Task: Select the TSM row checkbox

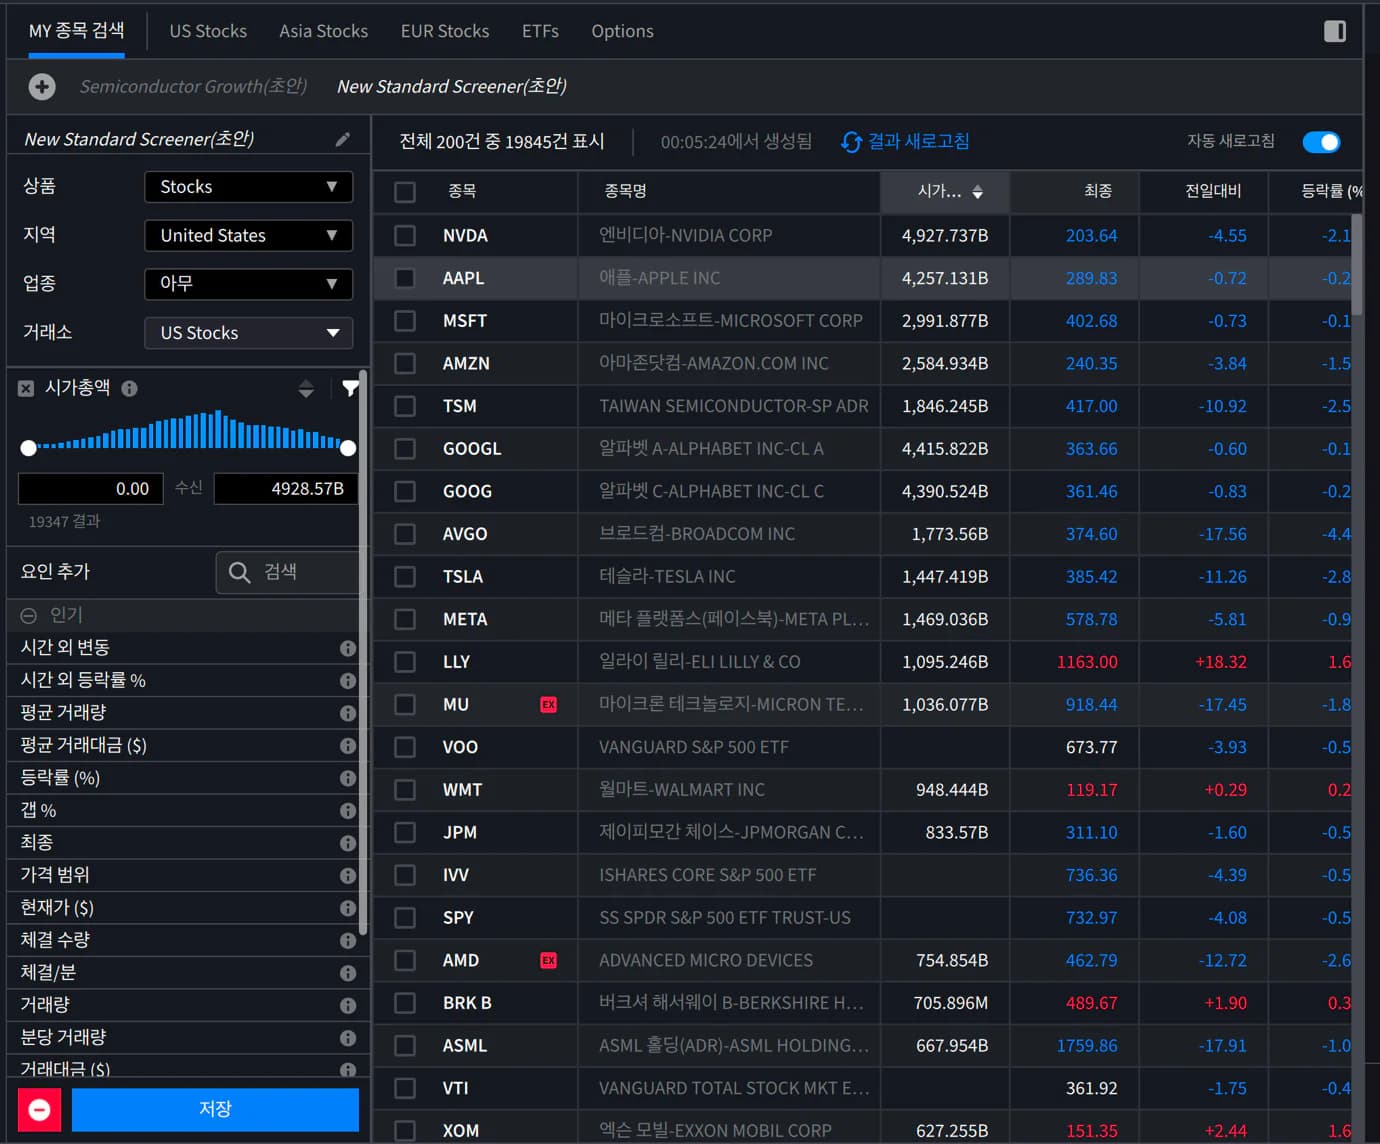Action: point(405,406)
